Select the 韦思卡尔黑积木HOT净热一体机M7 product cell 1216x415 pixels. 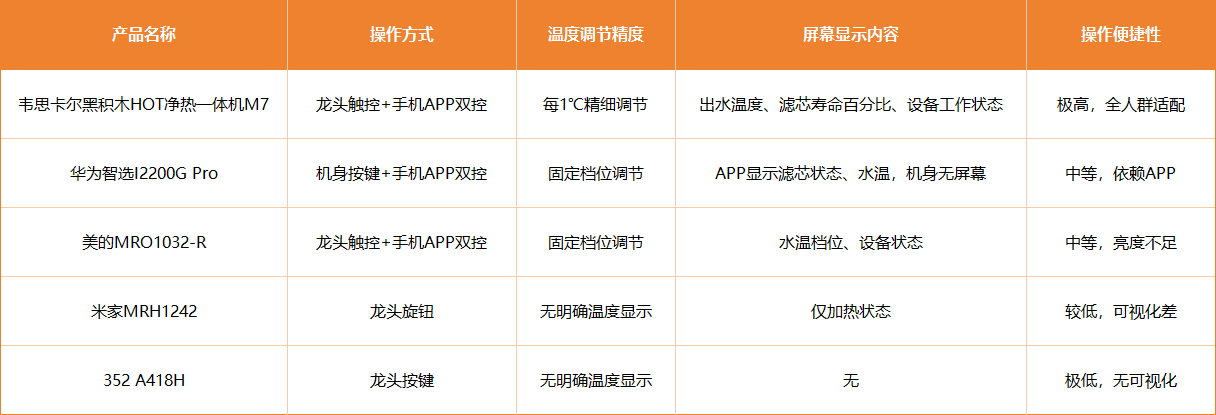pyautogui.click(x=144, y=104)
